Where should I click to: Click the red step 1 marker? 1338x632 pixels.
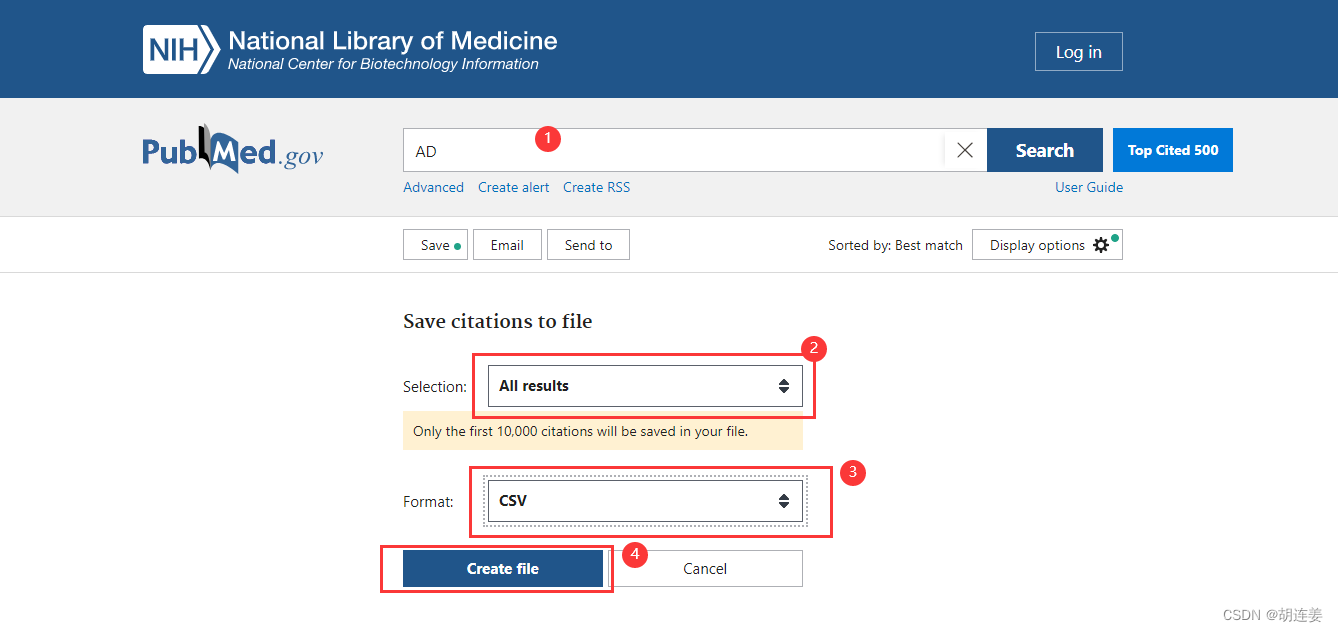548,139
